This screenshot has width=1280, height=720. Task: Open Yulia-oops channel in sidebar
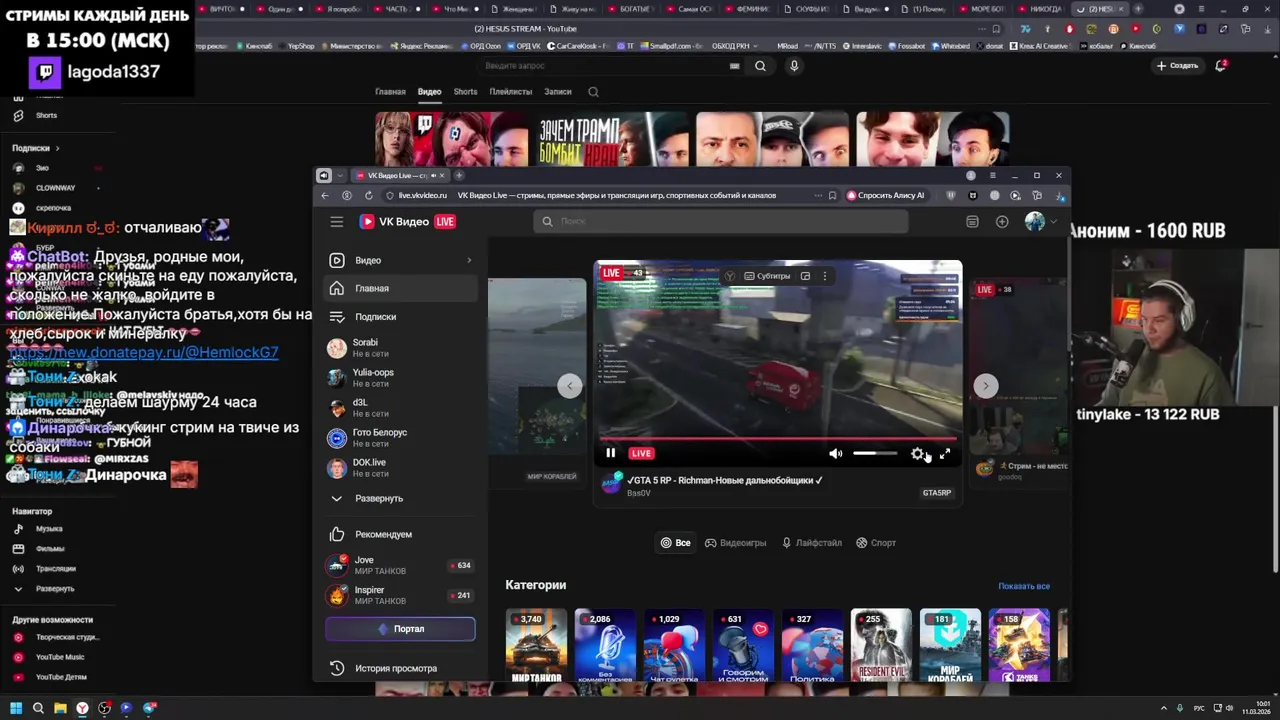[400, 378]
